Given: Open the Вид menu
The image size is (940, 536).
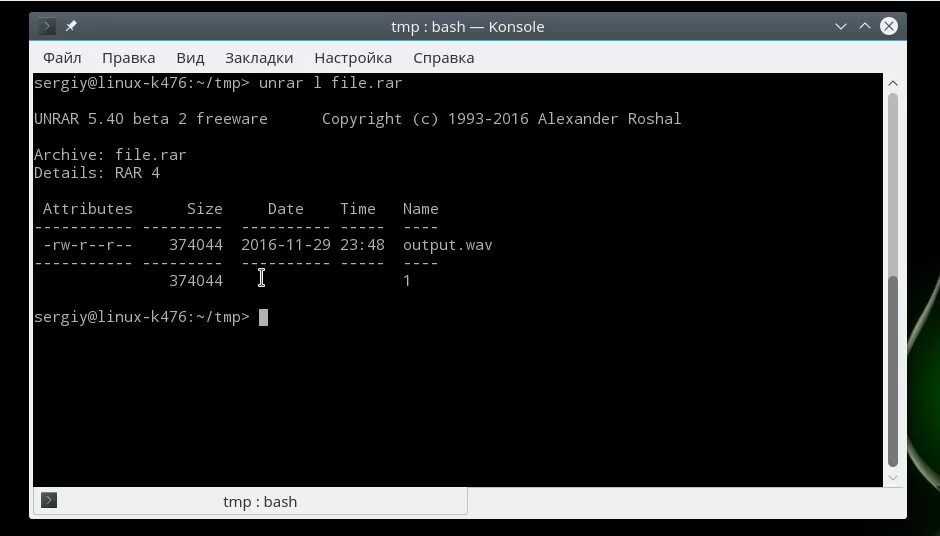Looking at the screenshot, I should coord(190,58).
